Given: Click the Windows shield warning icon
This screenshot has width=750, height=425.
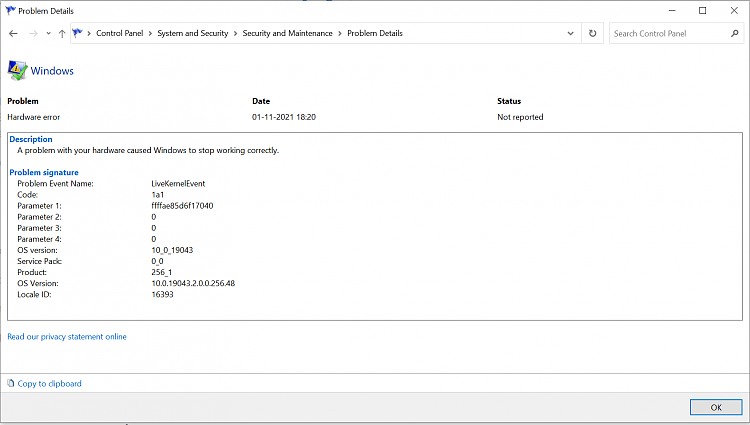Looking at the screenshot, I should (17, 71).
